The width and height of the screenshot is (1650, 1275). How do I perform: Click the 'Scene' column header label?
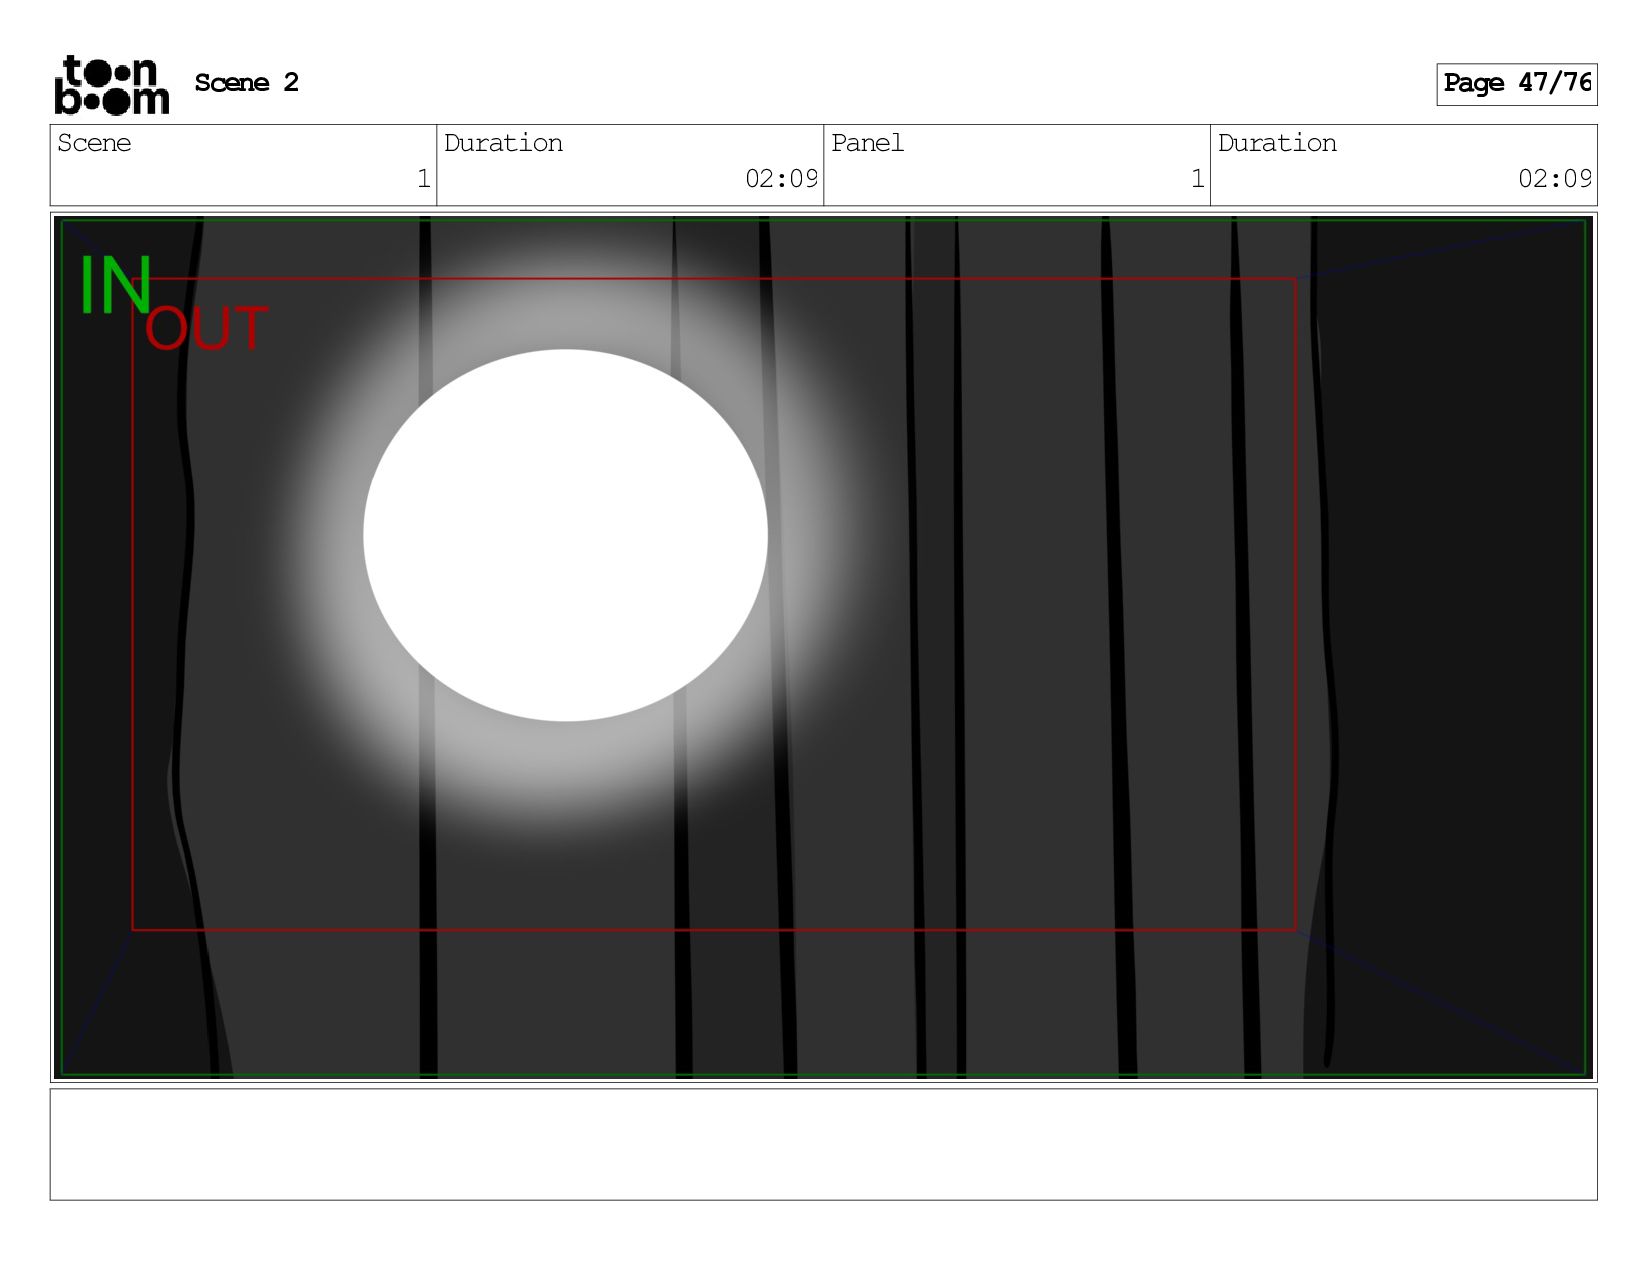(94, 143)
